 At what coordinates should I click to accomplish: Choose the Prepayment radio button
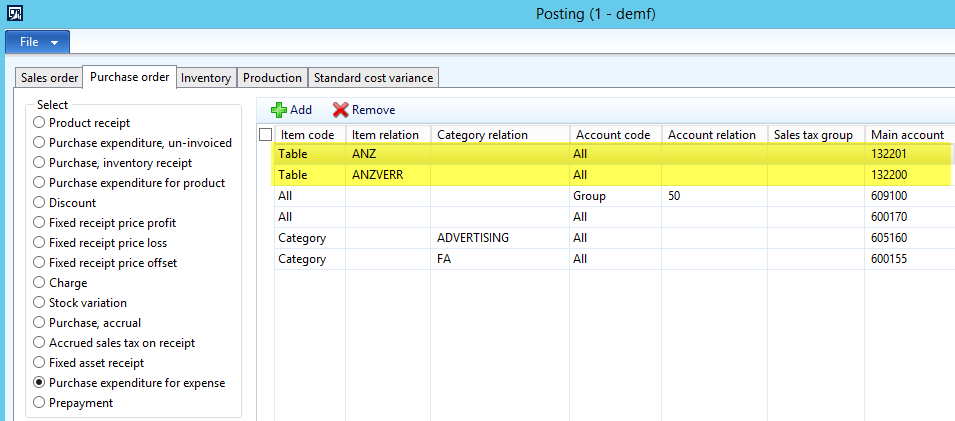coord(39,403)
